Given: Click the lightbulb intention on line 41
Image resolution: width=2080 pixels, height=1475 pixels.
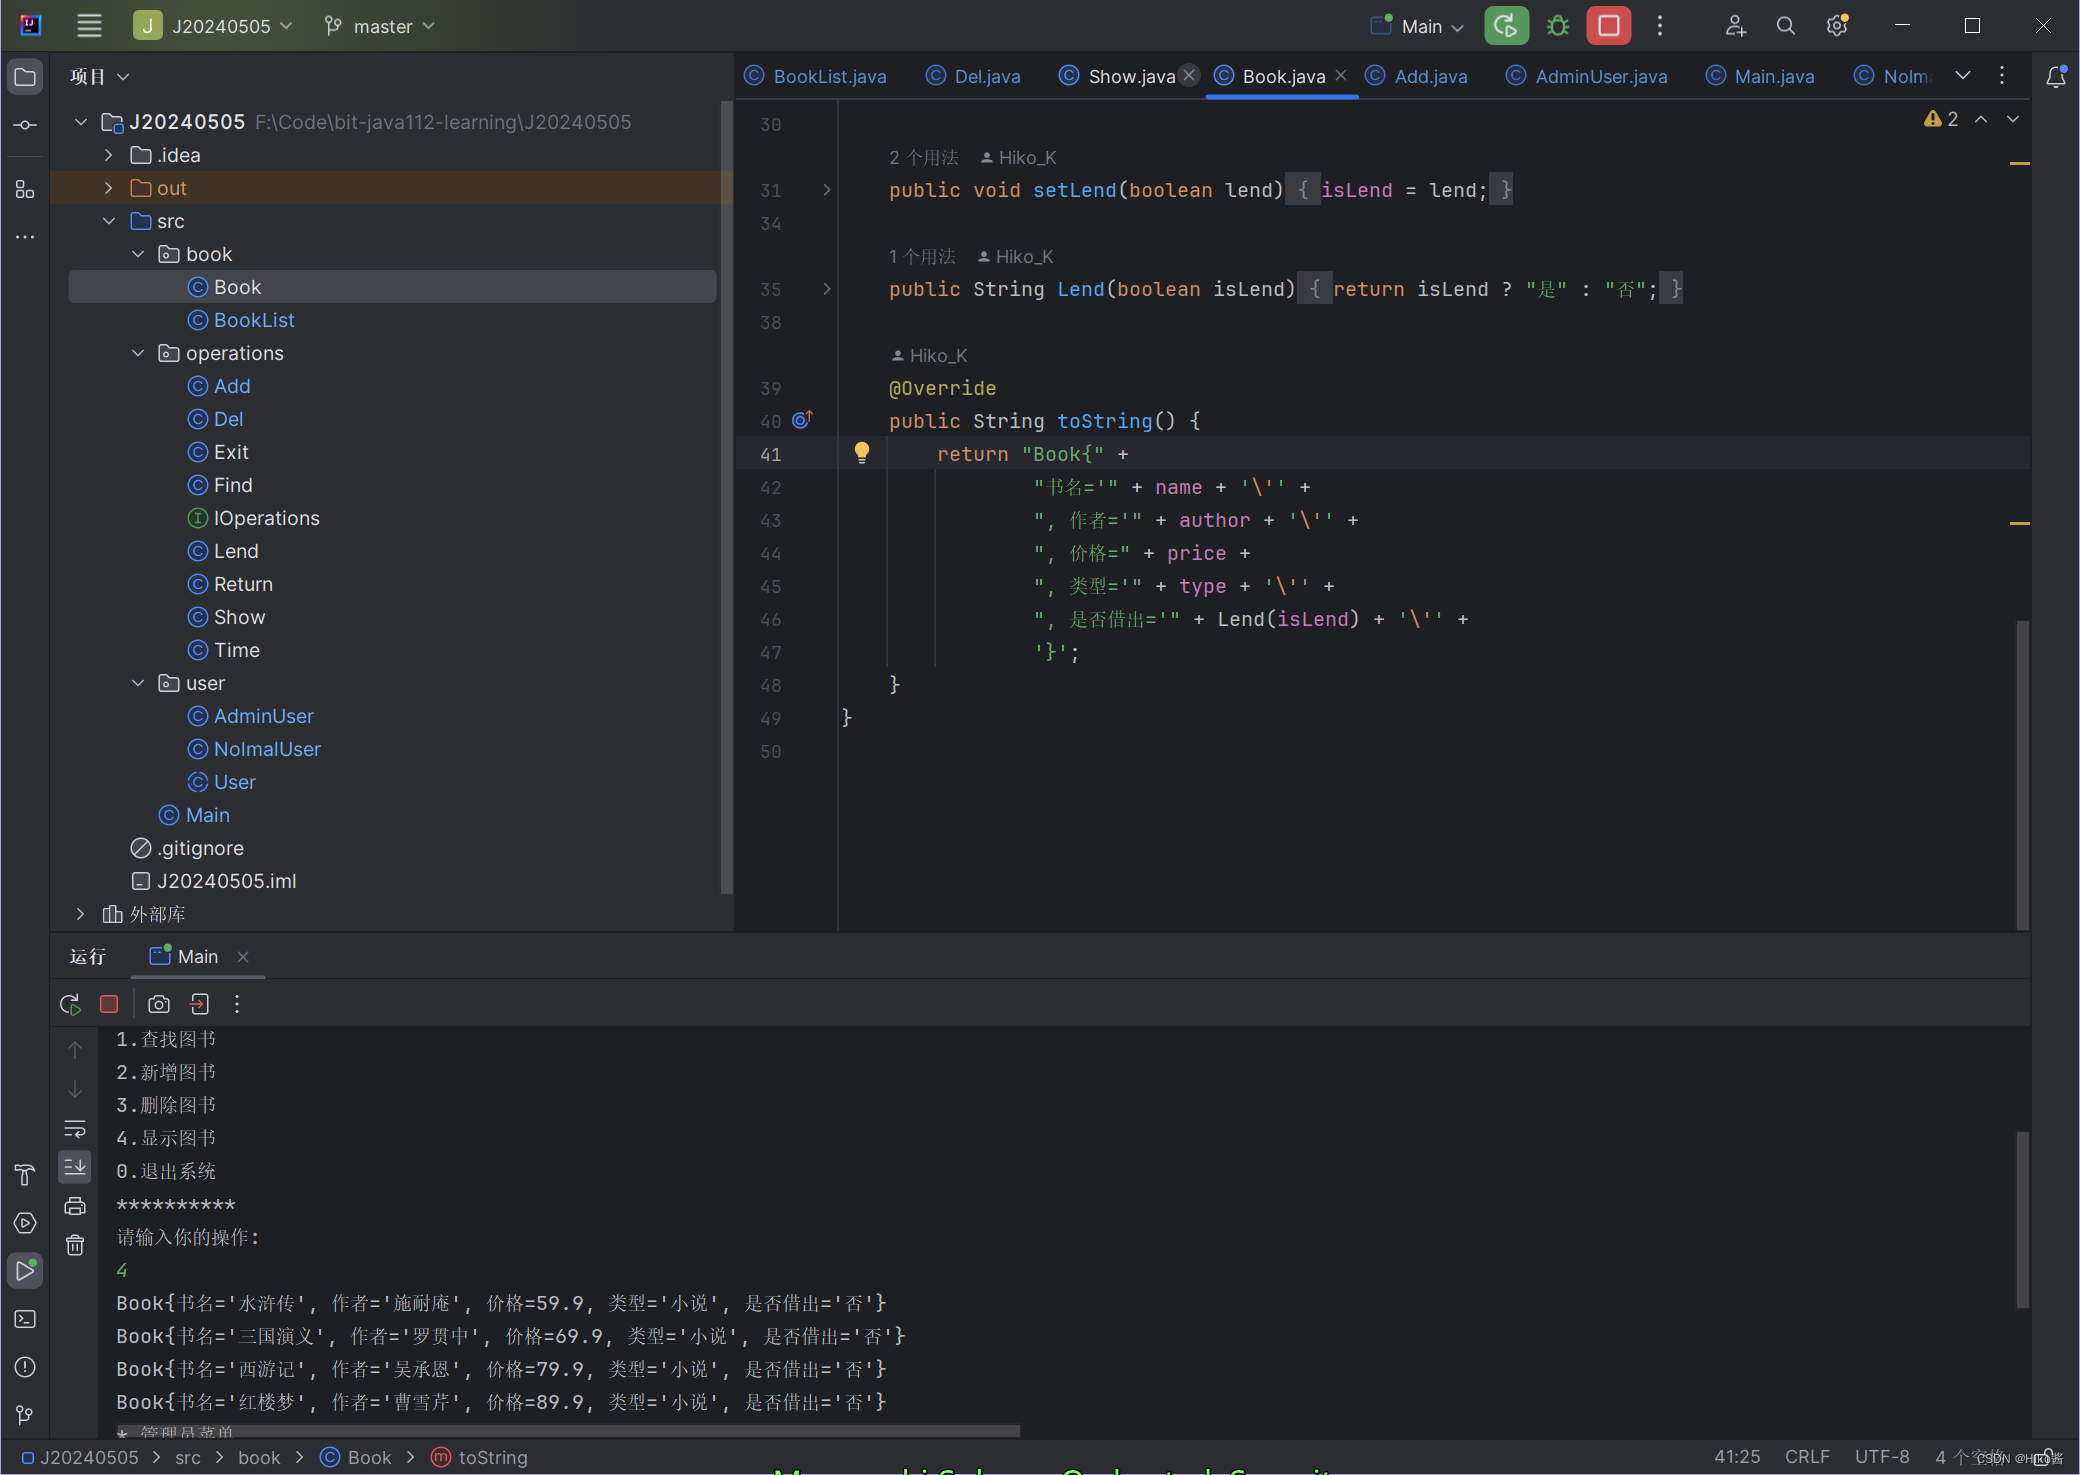Looking at the screenshot, I should (862, 453).
